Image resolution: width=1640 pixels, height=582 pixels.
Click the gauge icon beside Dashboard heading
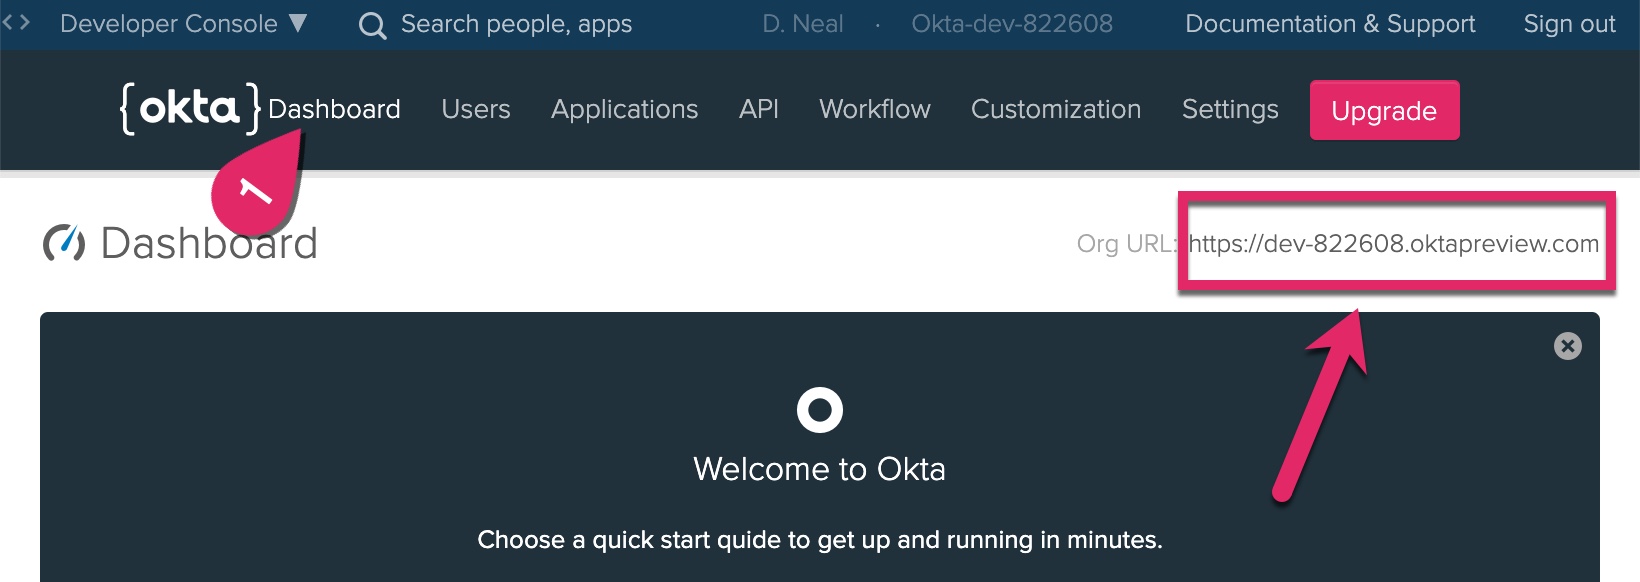[x=64, y=243]
